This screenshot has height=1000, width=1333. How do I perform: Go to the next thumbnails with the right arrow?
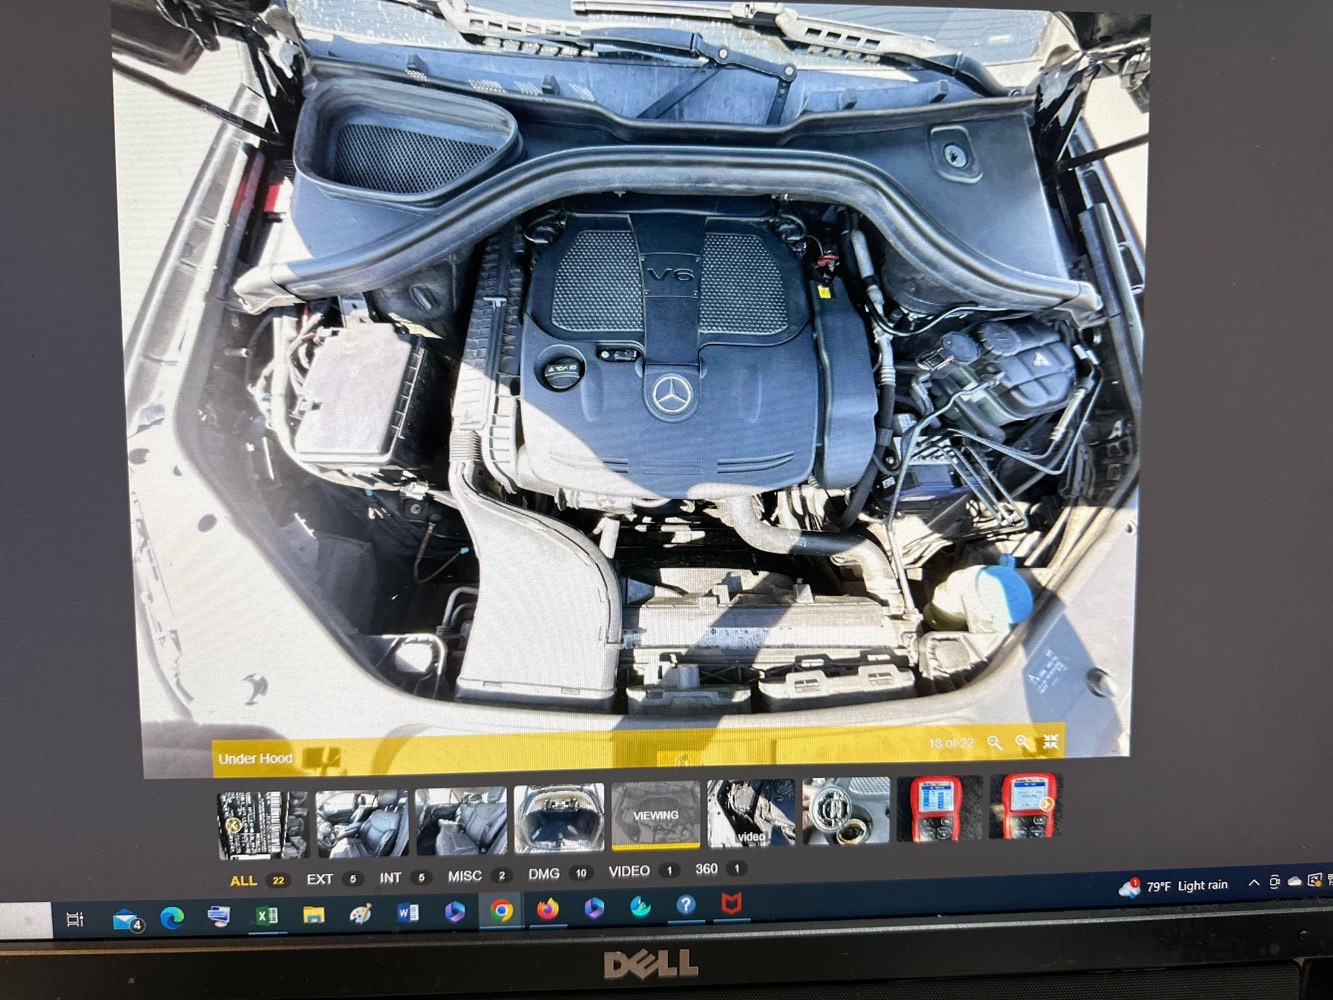click(1047, 804)
